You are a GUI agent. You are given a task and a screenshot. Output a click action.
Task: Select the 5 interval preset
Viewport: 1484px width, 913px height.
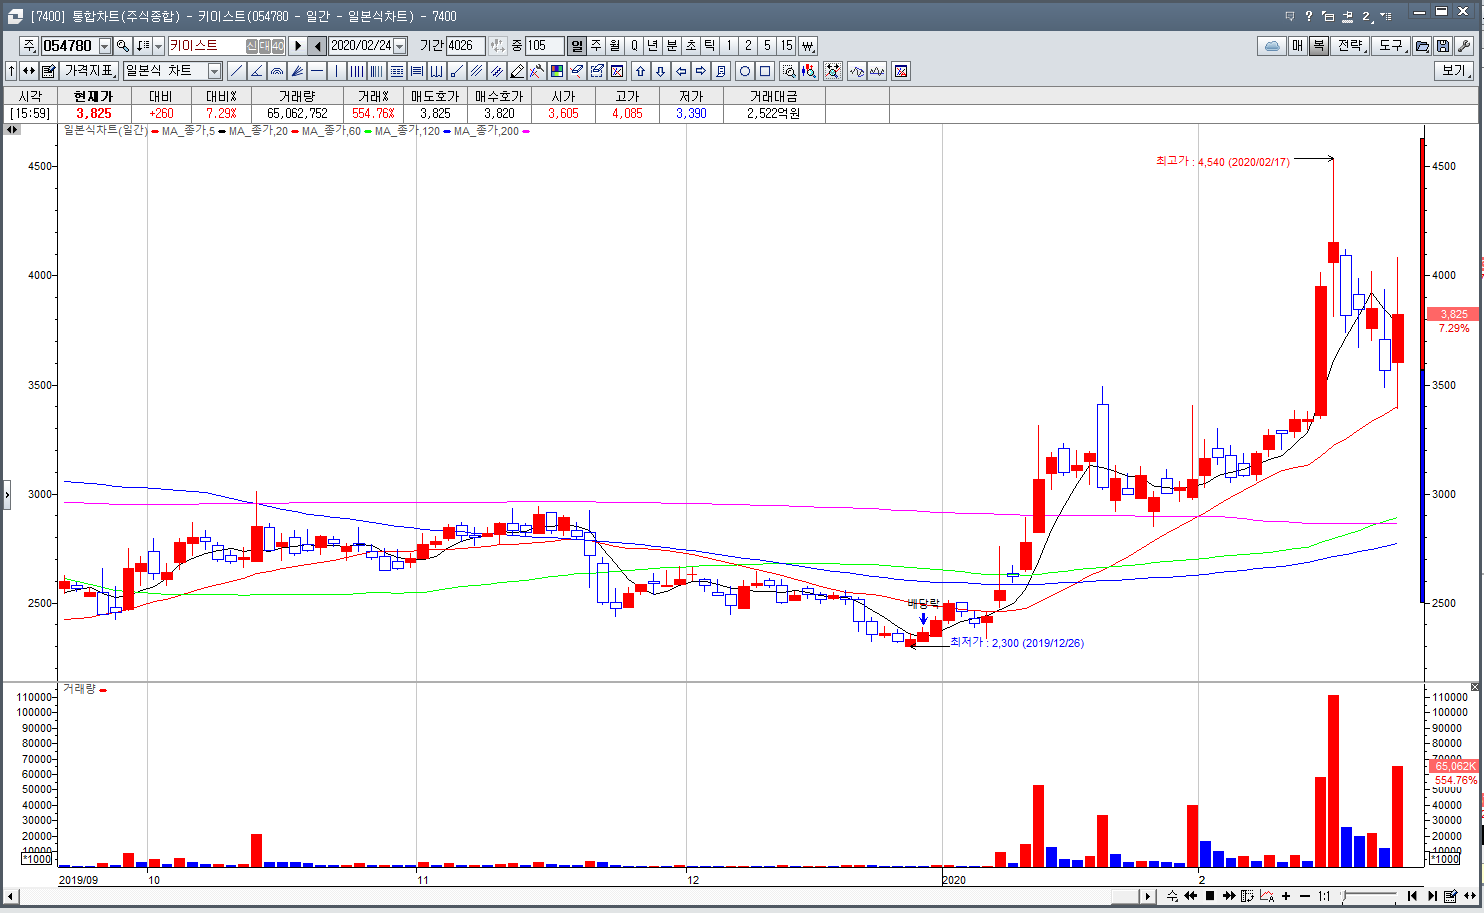point(767,46)
